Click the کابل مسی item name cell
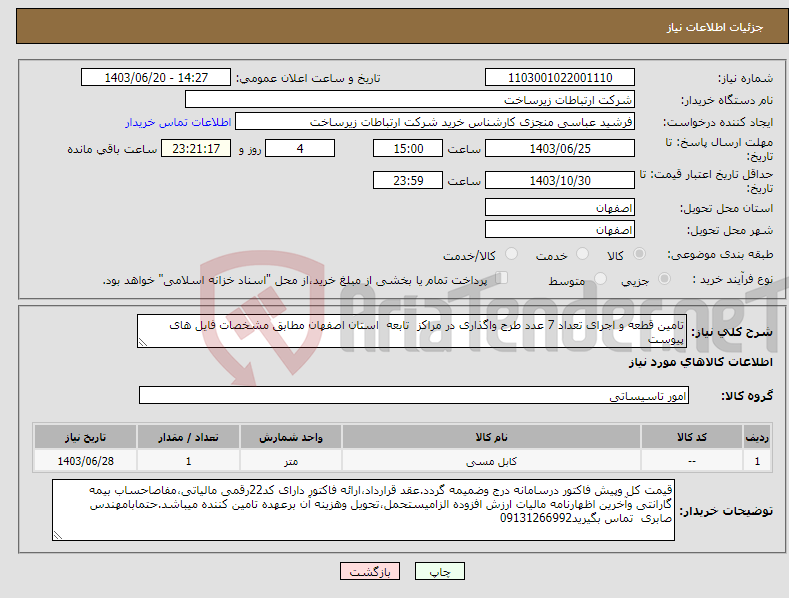The height and width of the screenshot is (598, 789). (491, 461)
